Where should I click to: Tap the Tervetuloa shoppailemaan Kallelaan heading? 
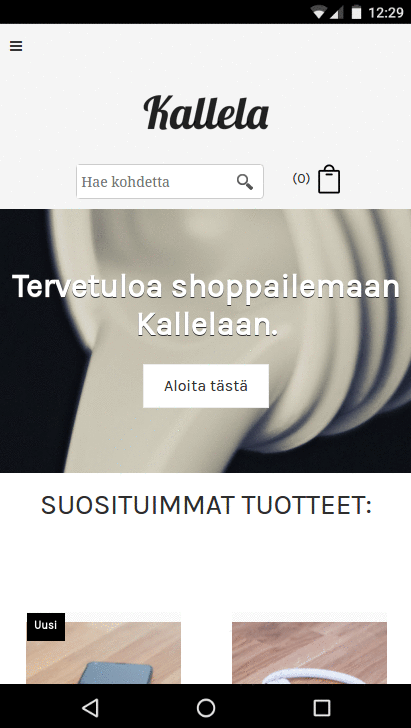tap(206, 305)
